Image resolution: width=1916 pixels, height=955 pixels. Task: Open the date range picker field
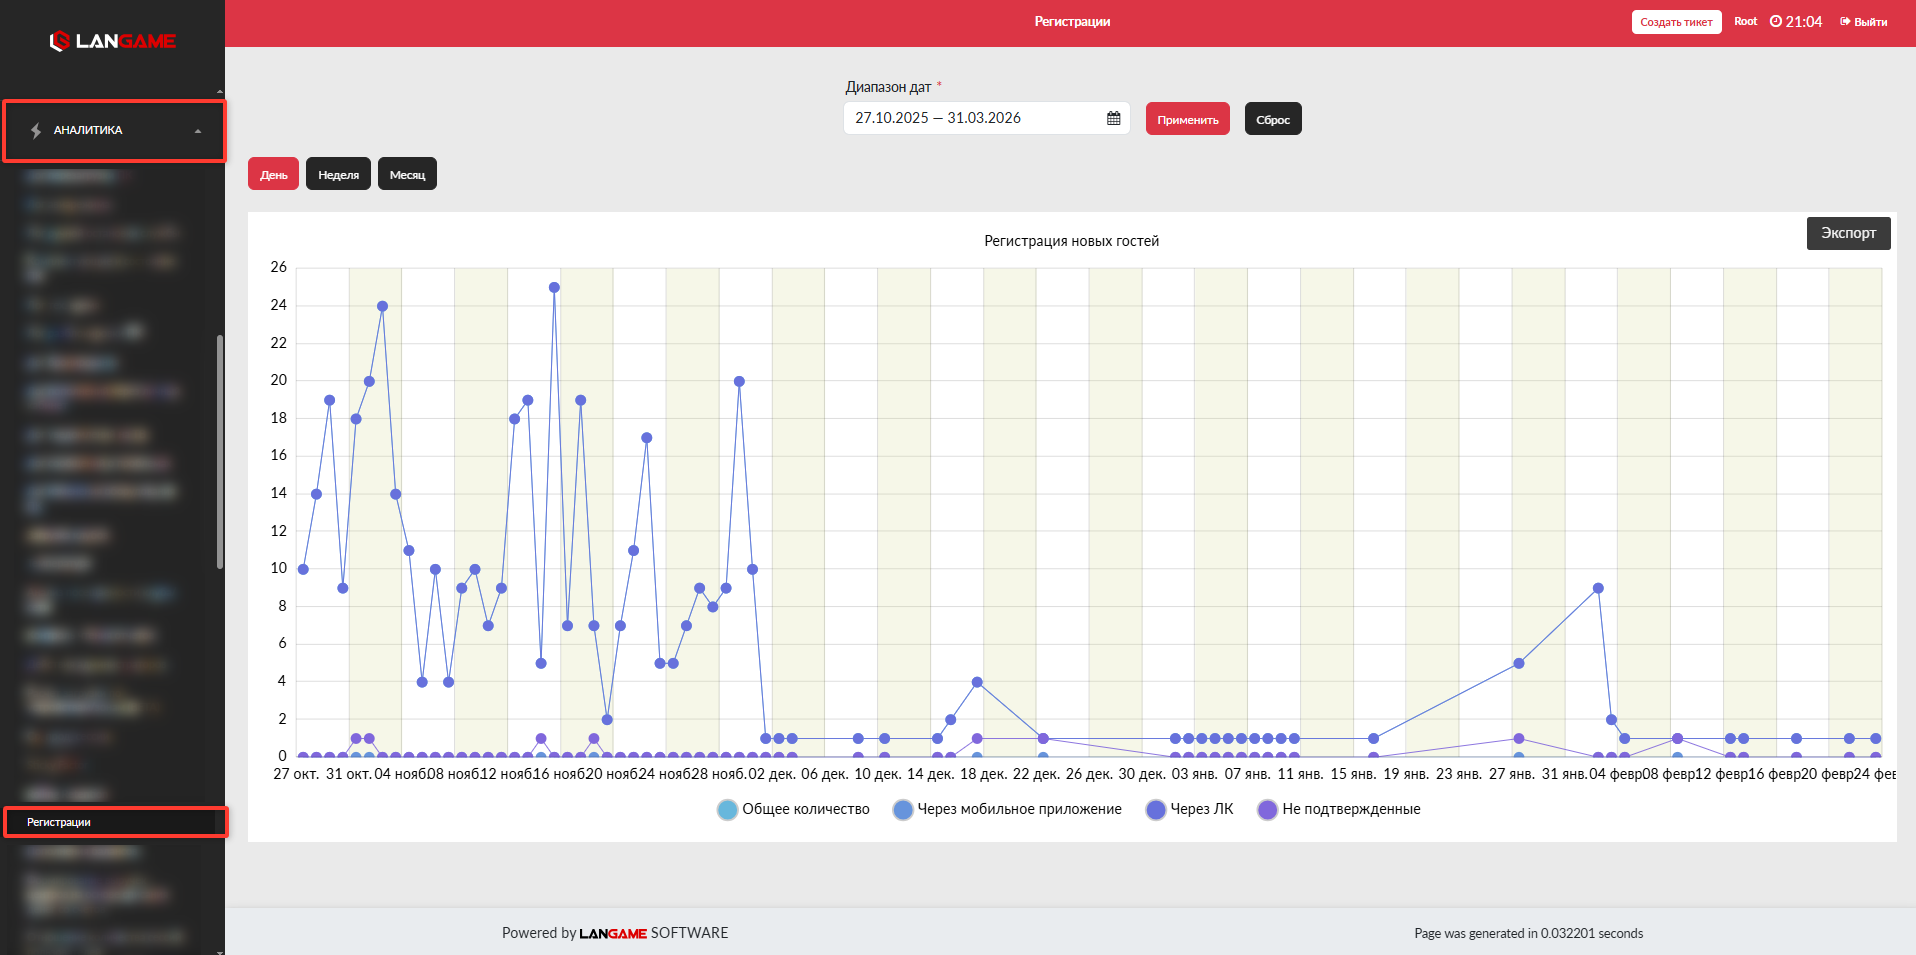(986, 118)
